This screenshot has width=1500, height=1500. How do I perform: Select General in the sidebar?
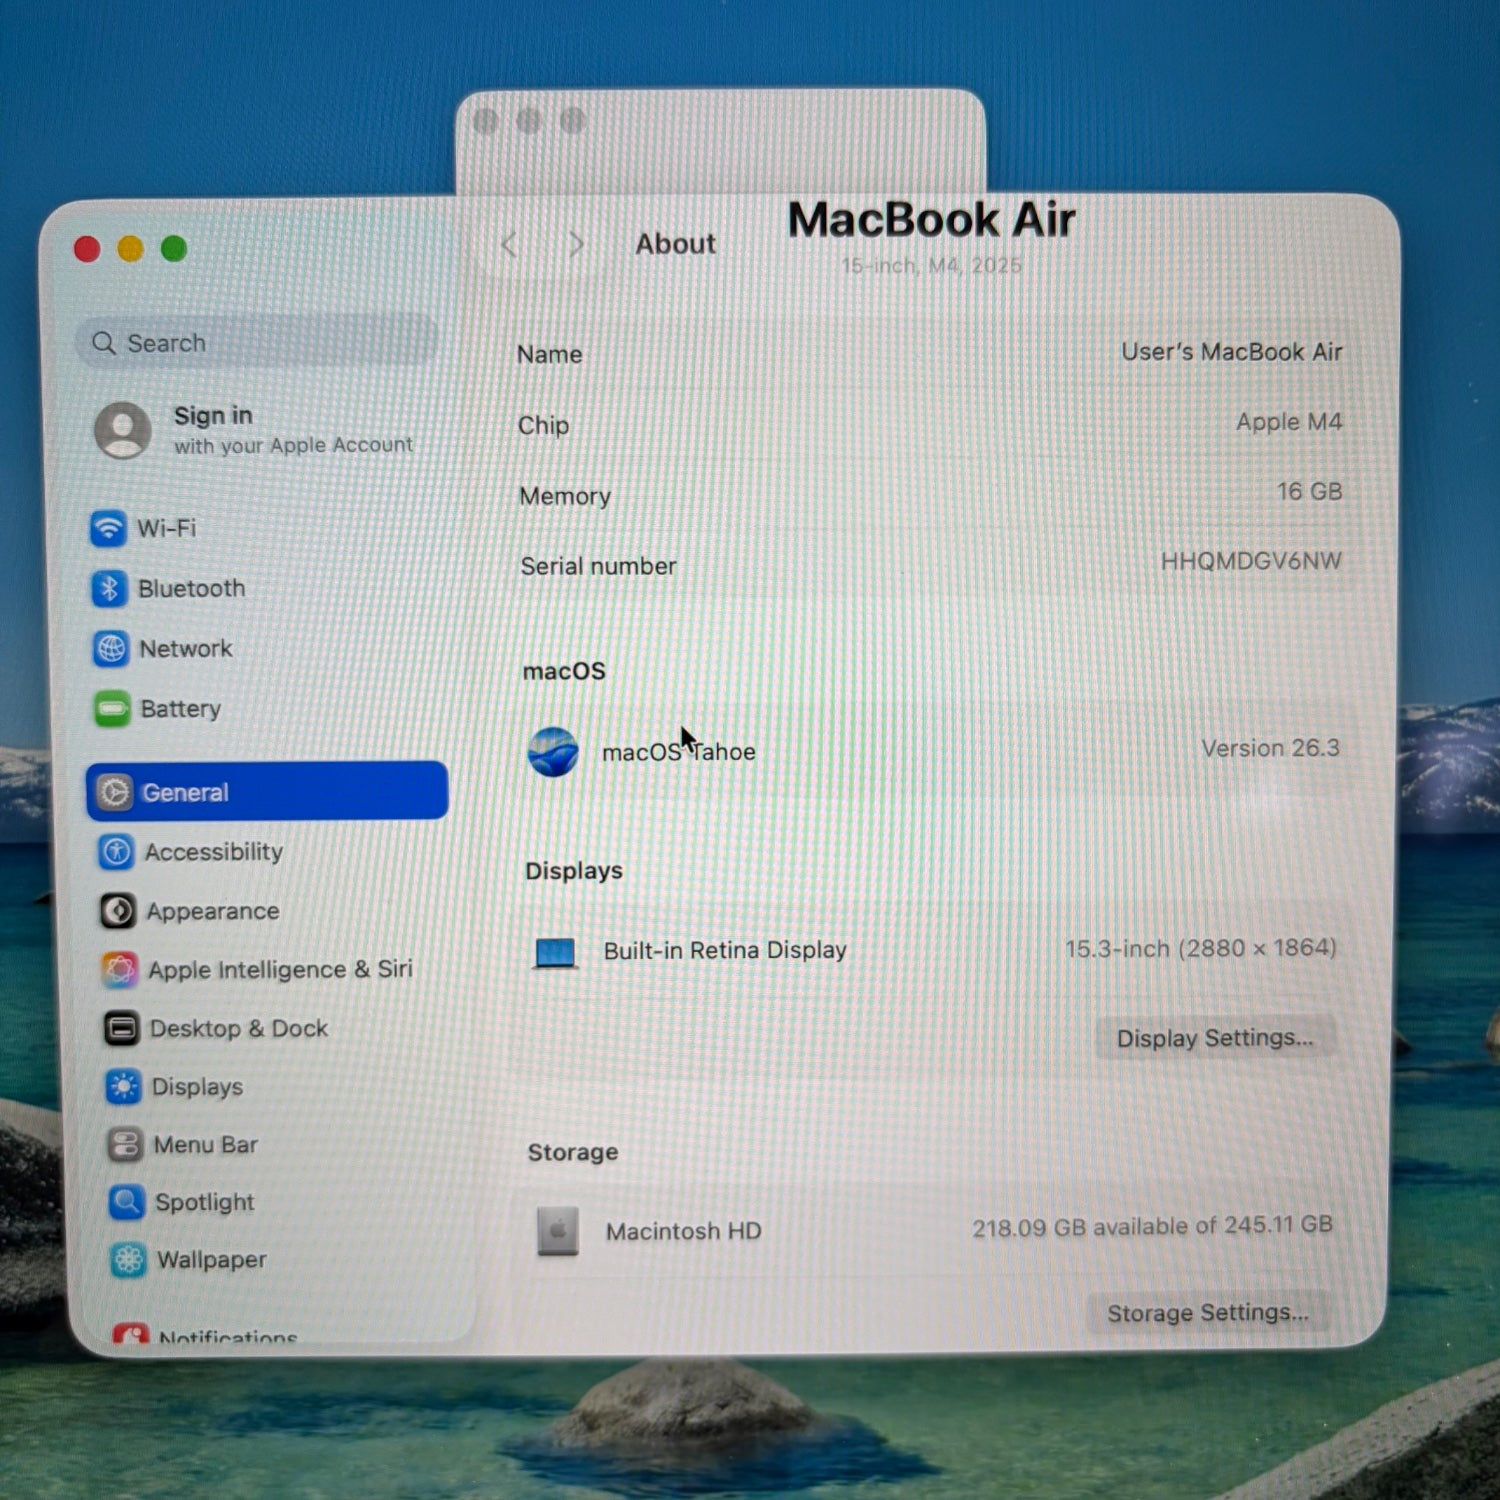[267, 791]
